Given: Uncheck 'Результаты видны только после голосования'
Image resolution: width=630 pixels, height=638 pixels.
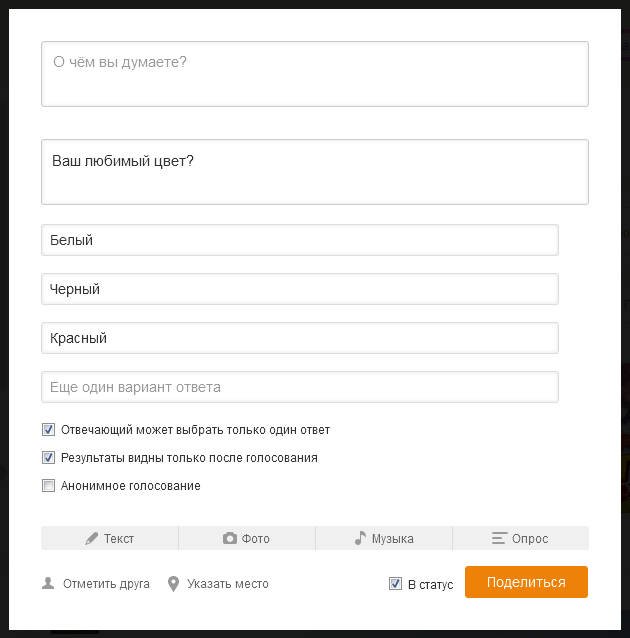Looking at the screenshot, I should tap(49, 458).
